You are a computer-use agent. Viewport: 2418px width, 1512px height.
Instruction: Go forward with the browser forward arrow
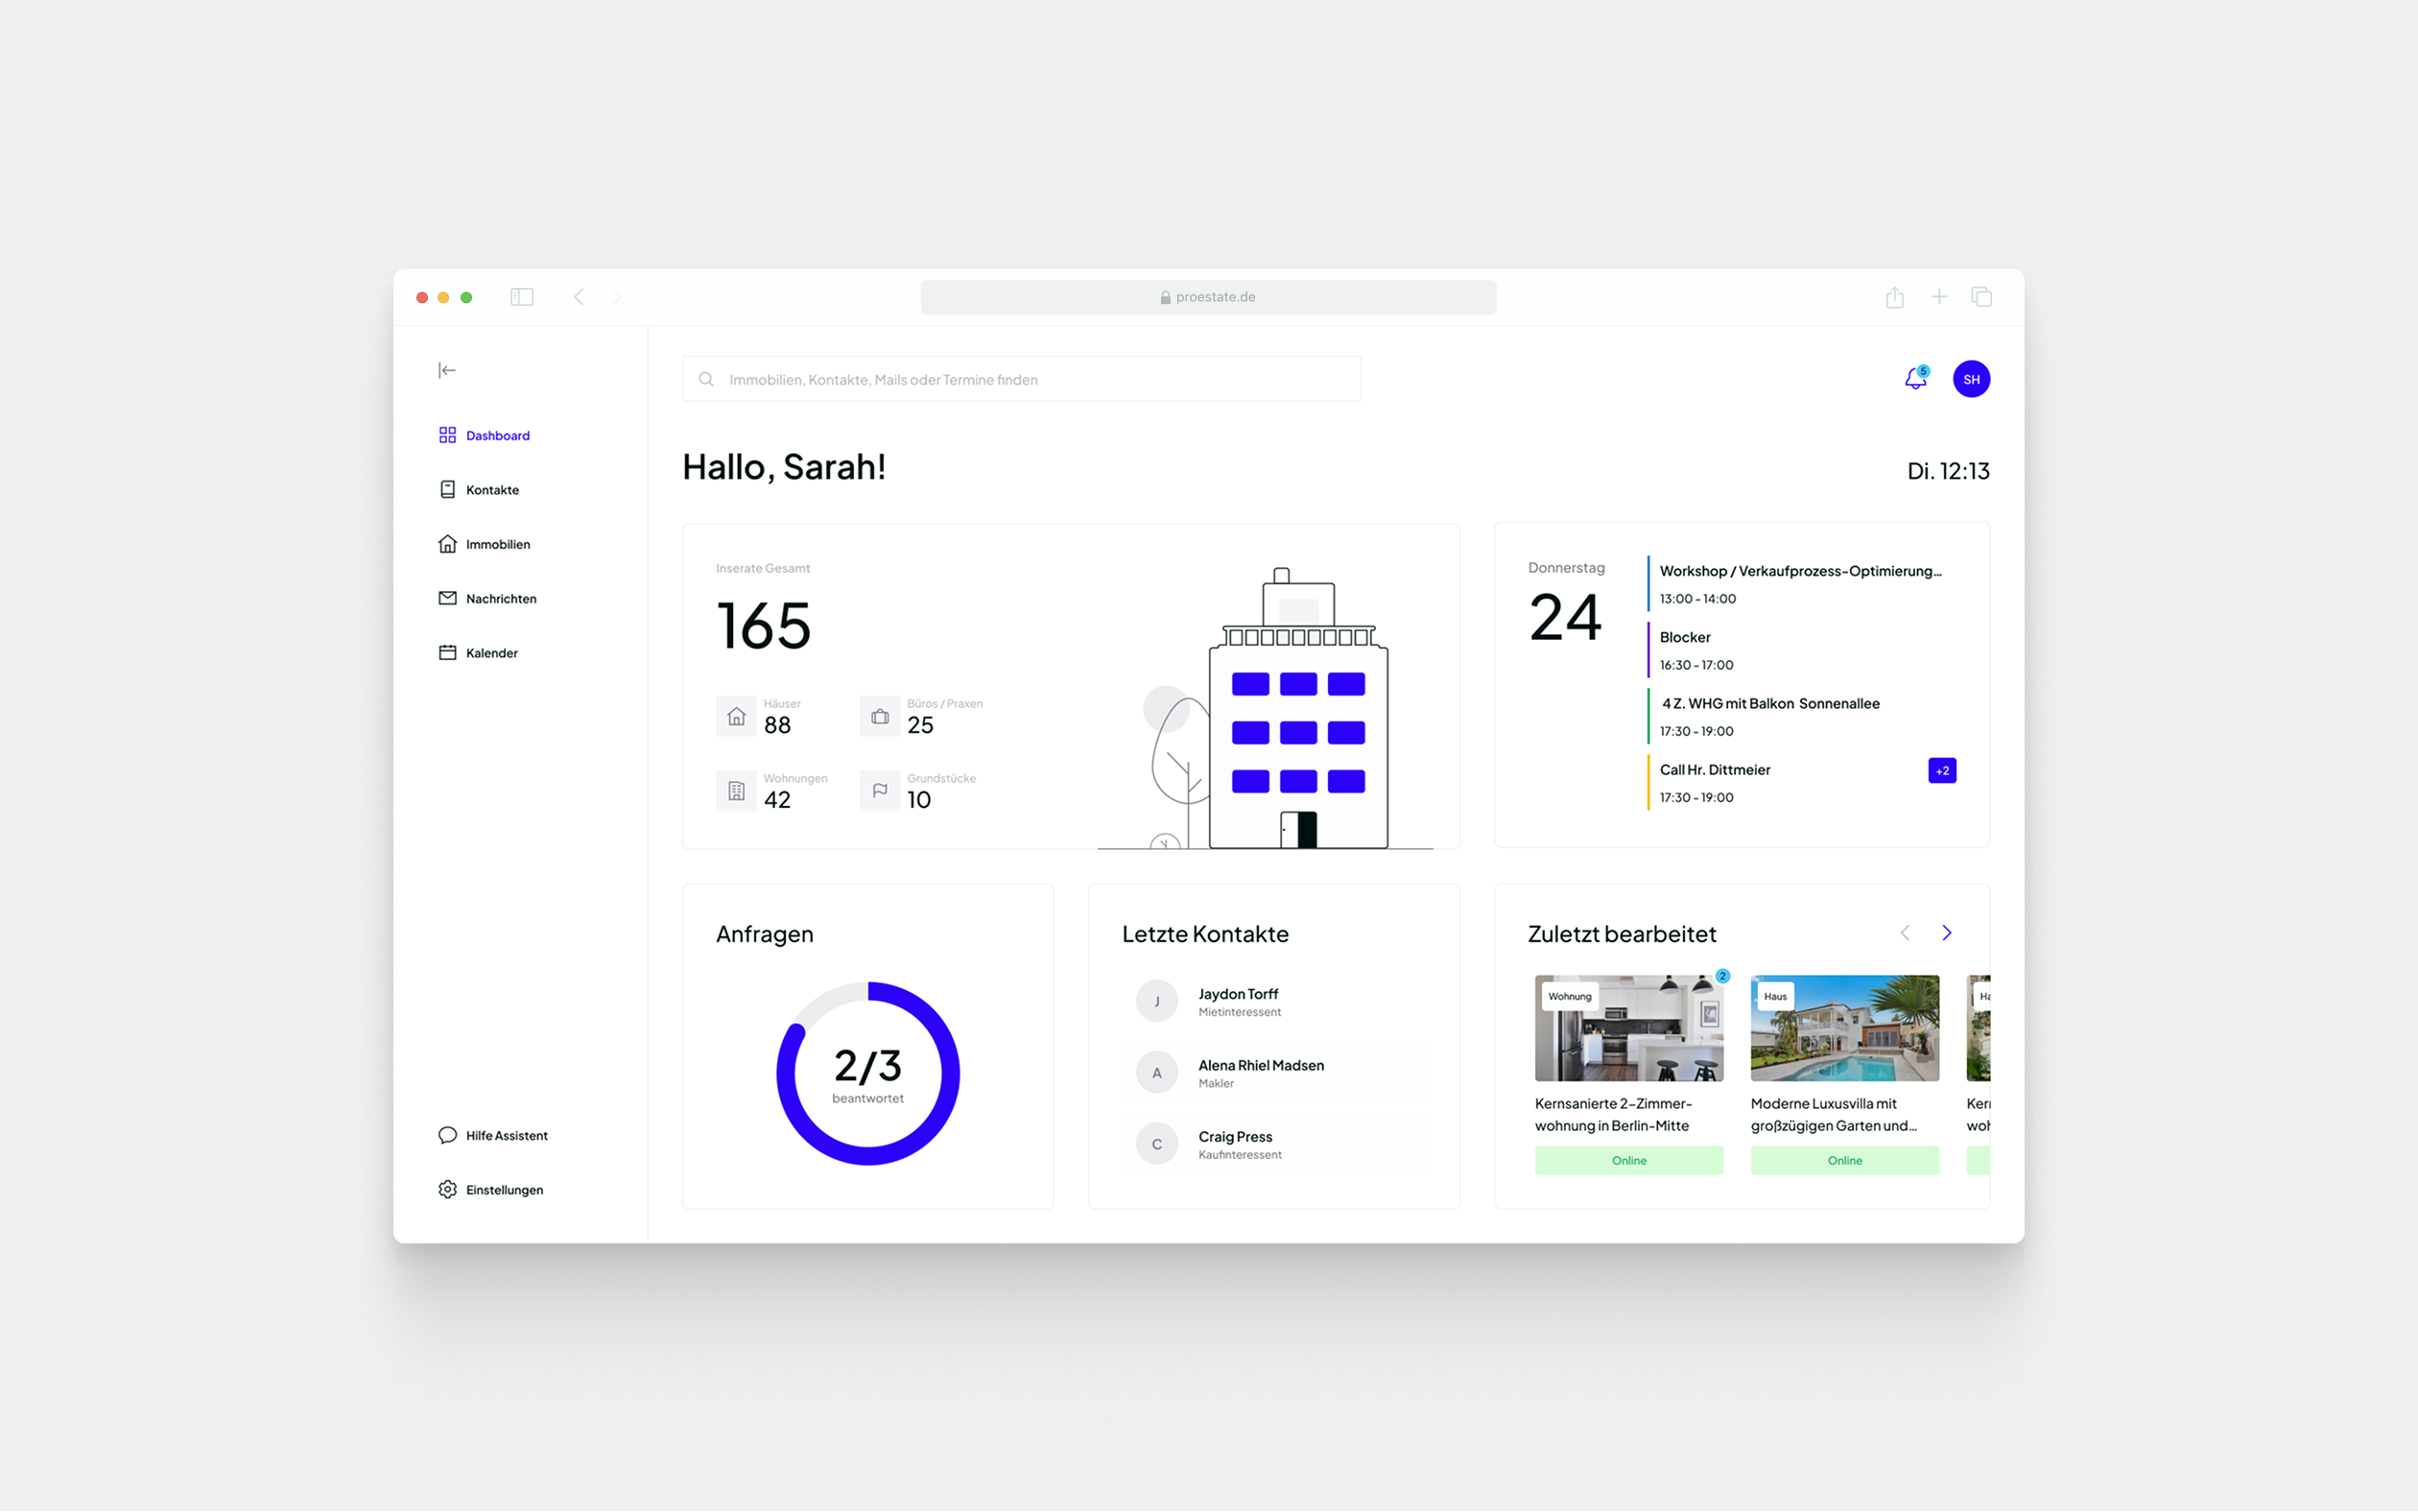617,297
